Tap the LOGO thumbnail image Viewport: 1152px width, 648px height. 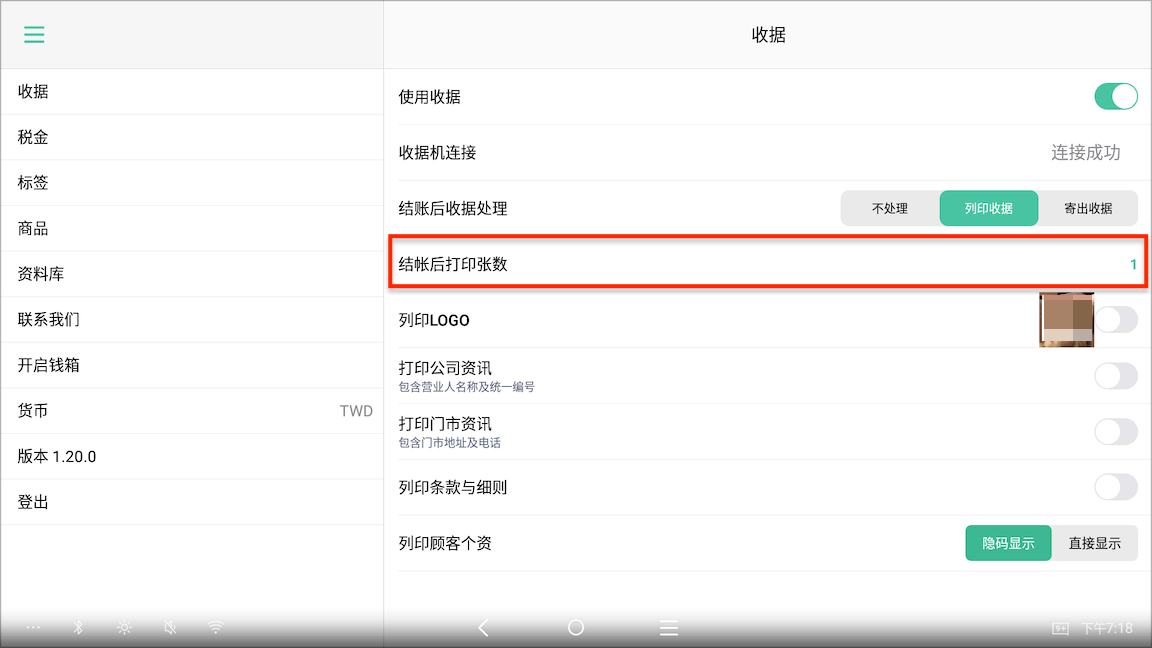tap(1066, 320)
